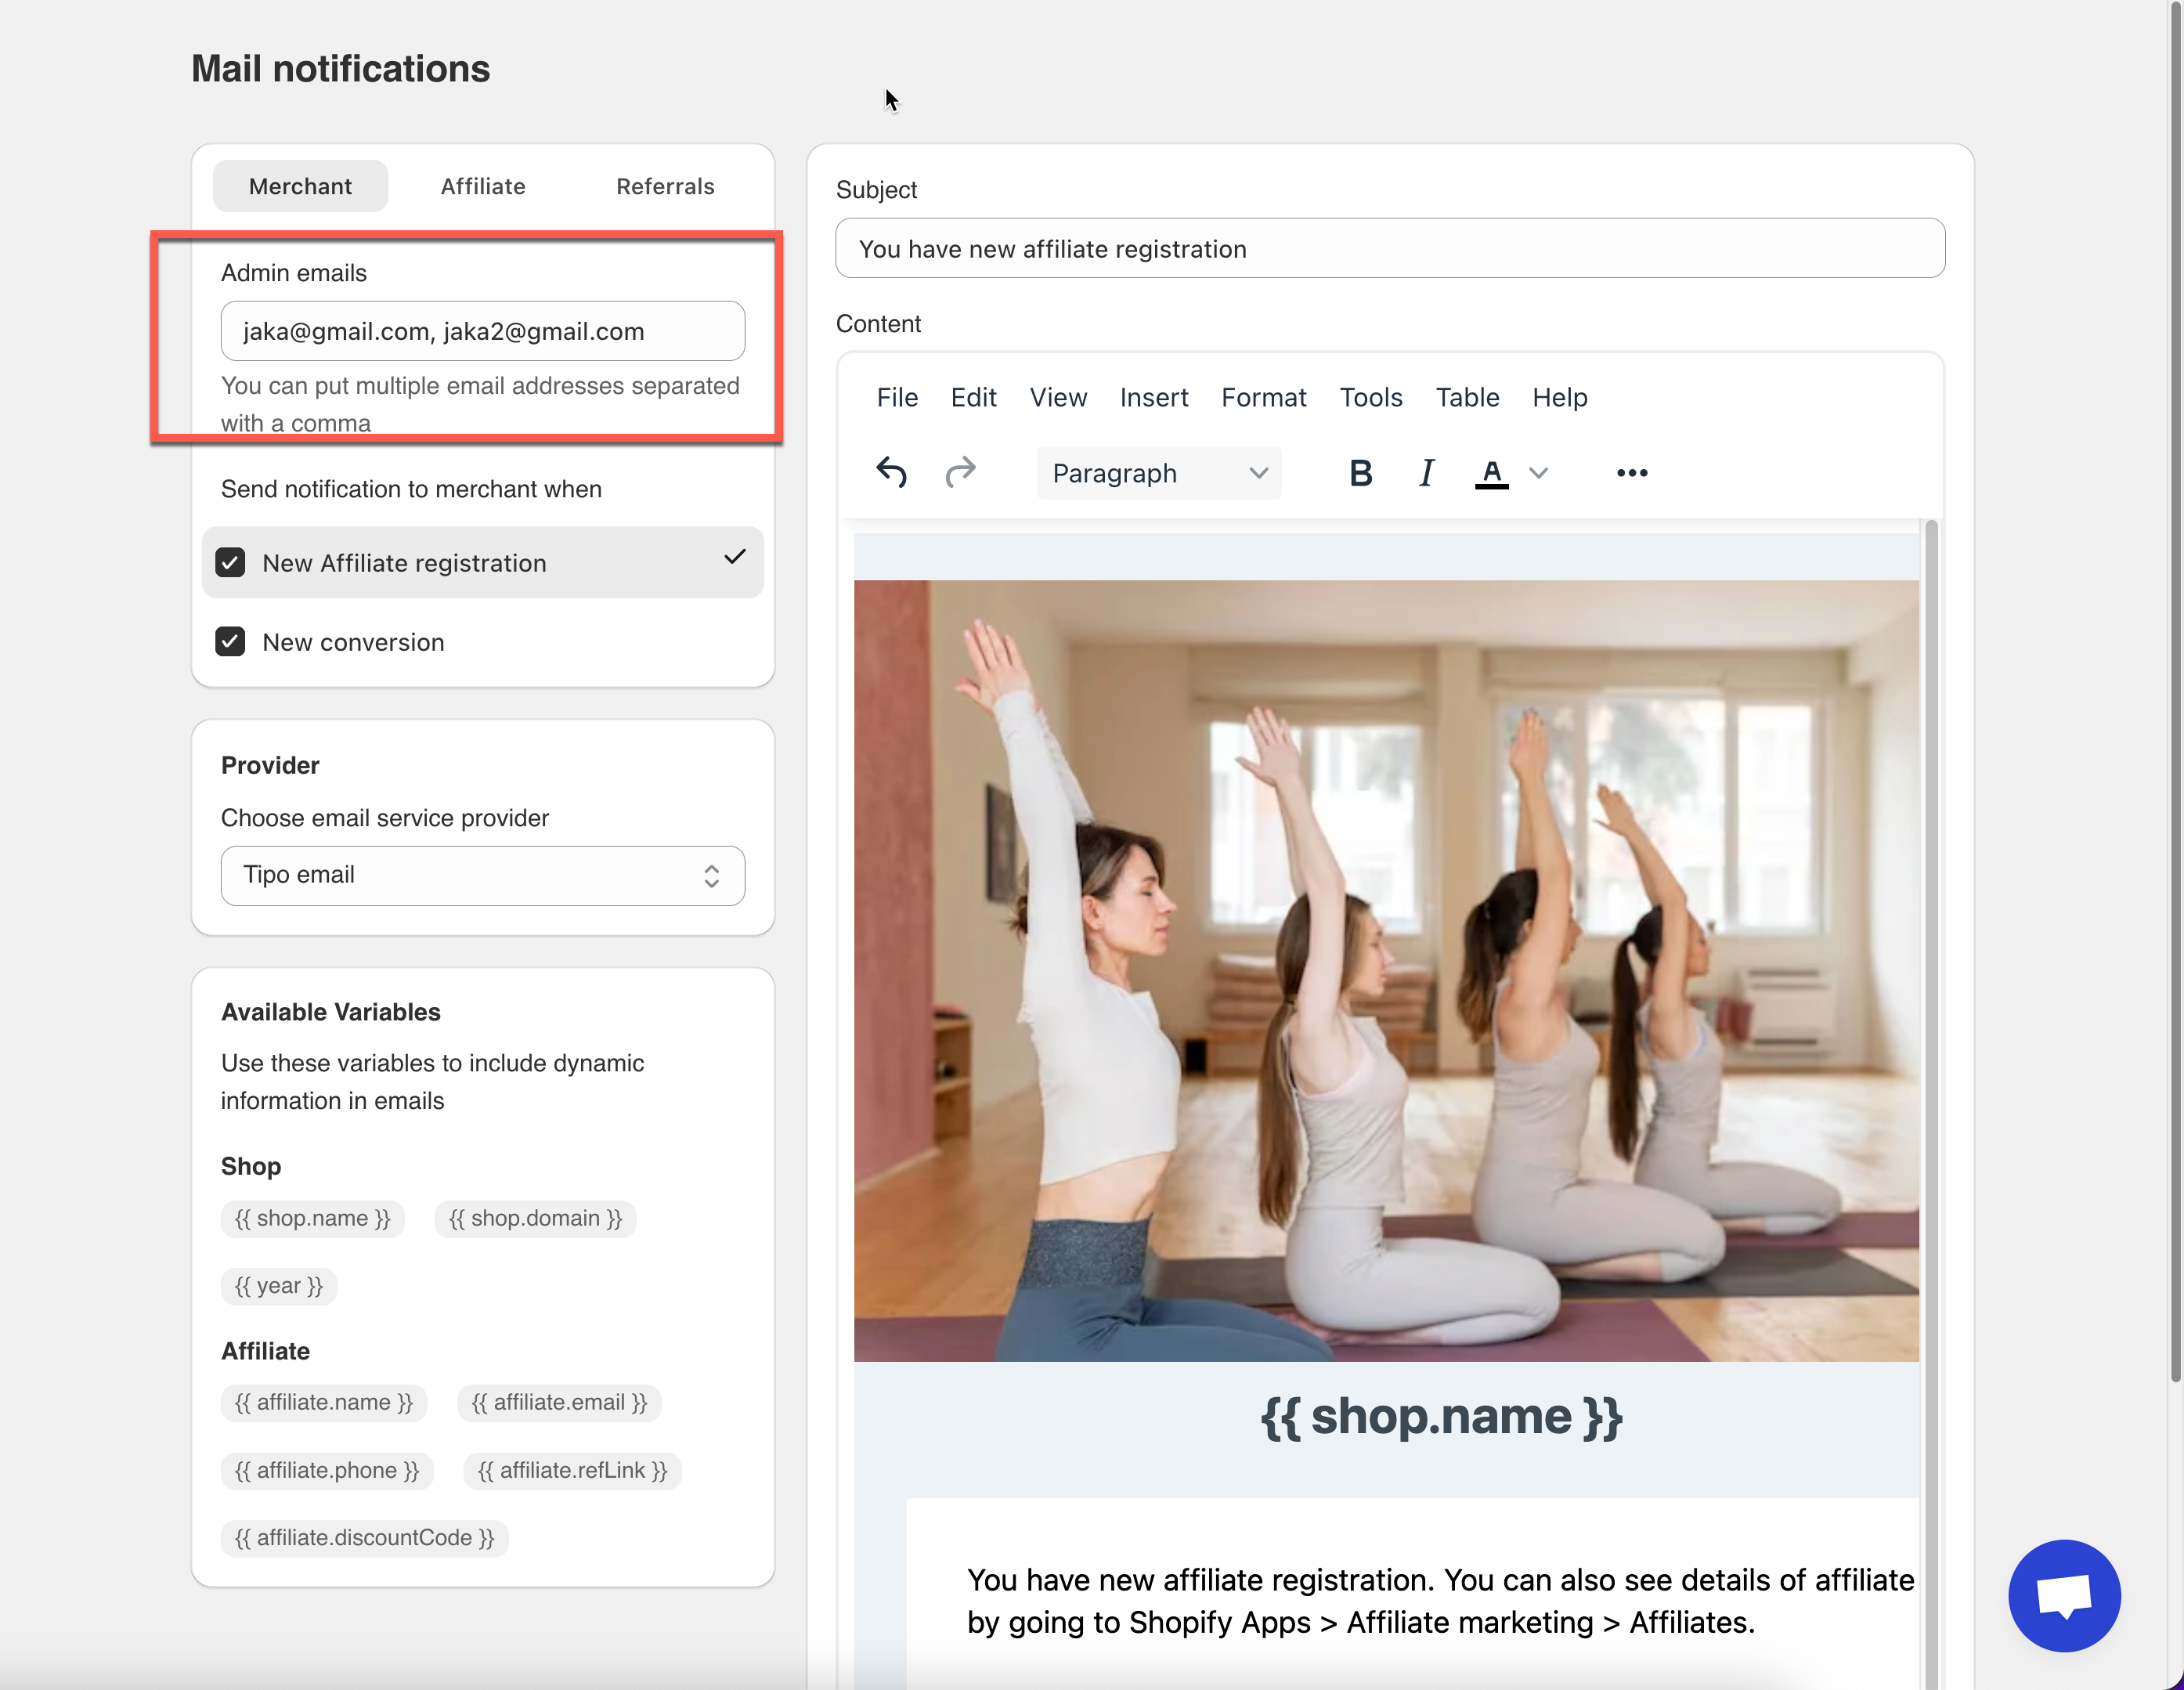2184x1690 pixels.
Task: Click the undo arrow in editor toolbar
Action: [x=891, y=472]
